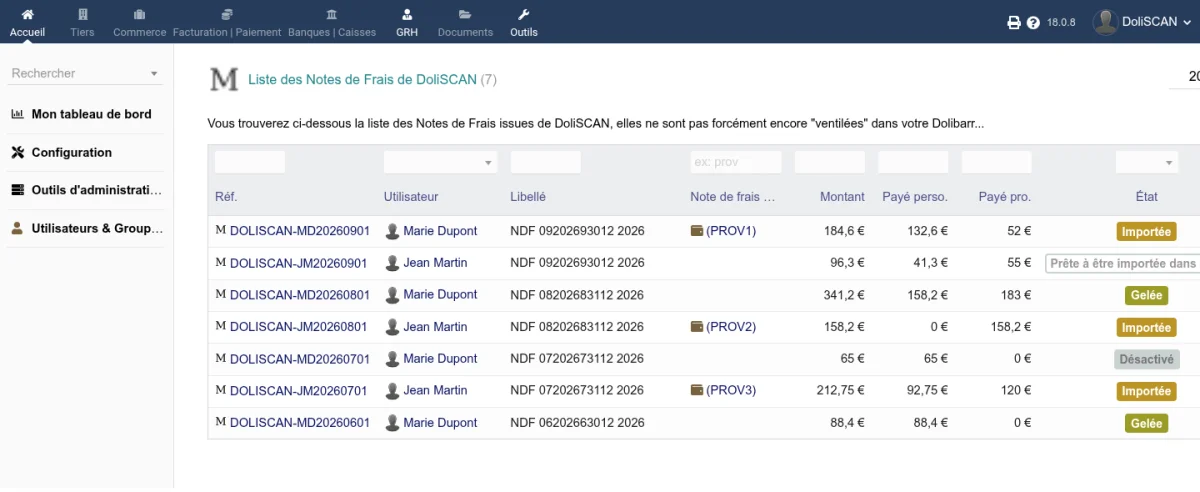
Task: Open the (PROV2) expense report link
Action: pyautogui.click(x=730, y=327)
